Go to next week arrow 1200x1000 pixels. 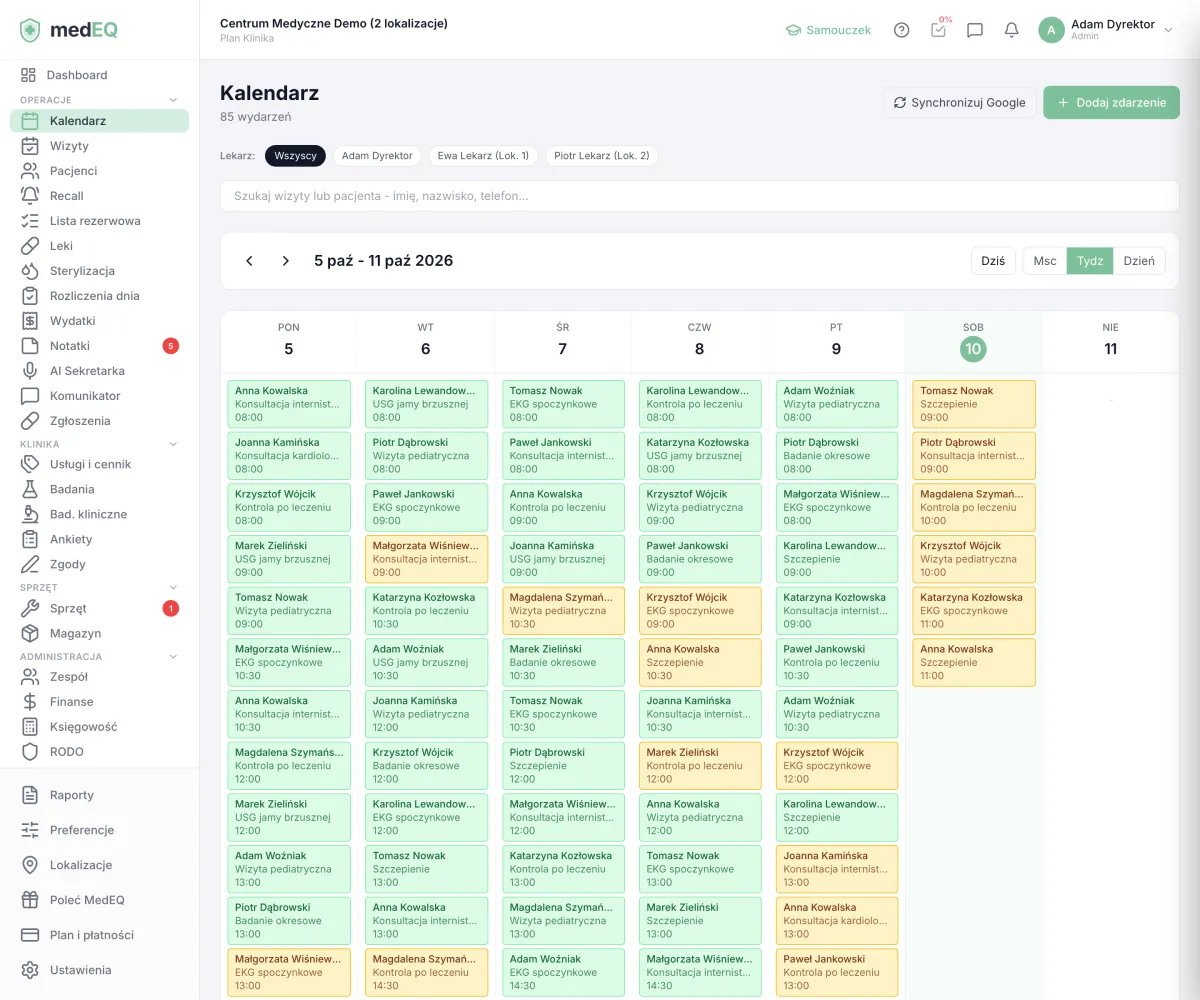285,261
